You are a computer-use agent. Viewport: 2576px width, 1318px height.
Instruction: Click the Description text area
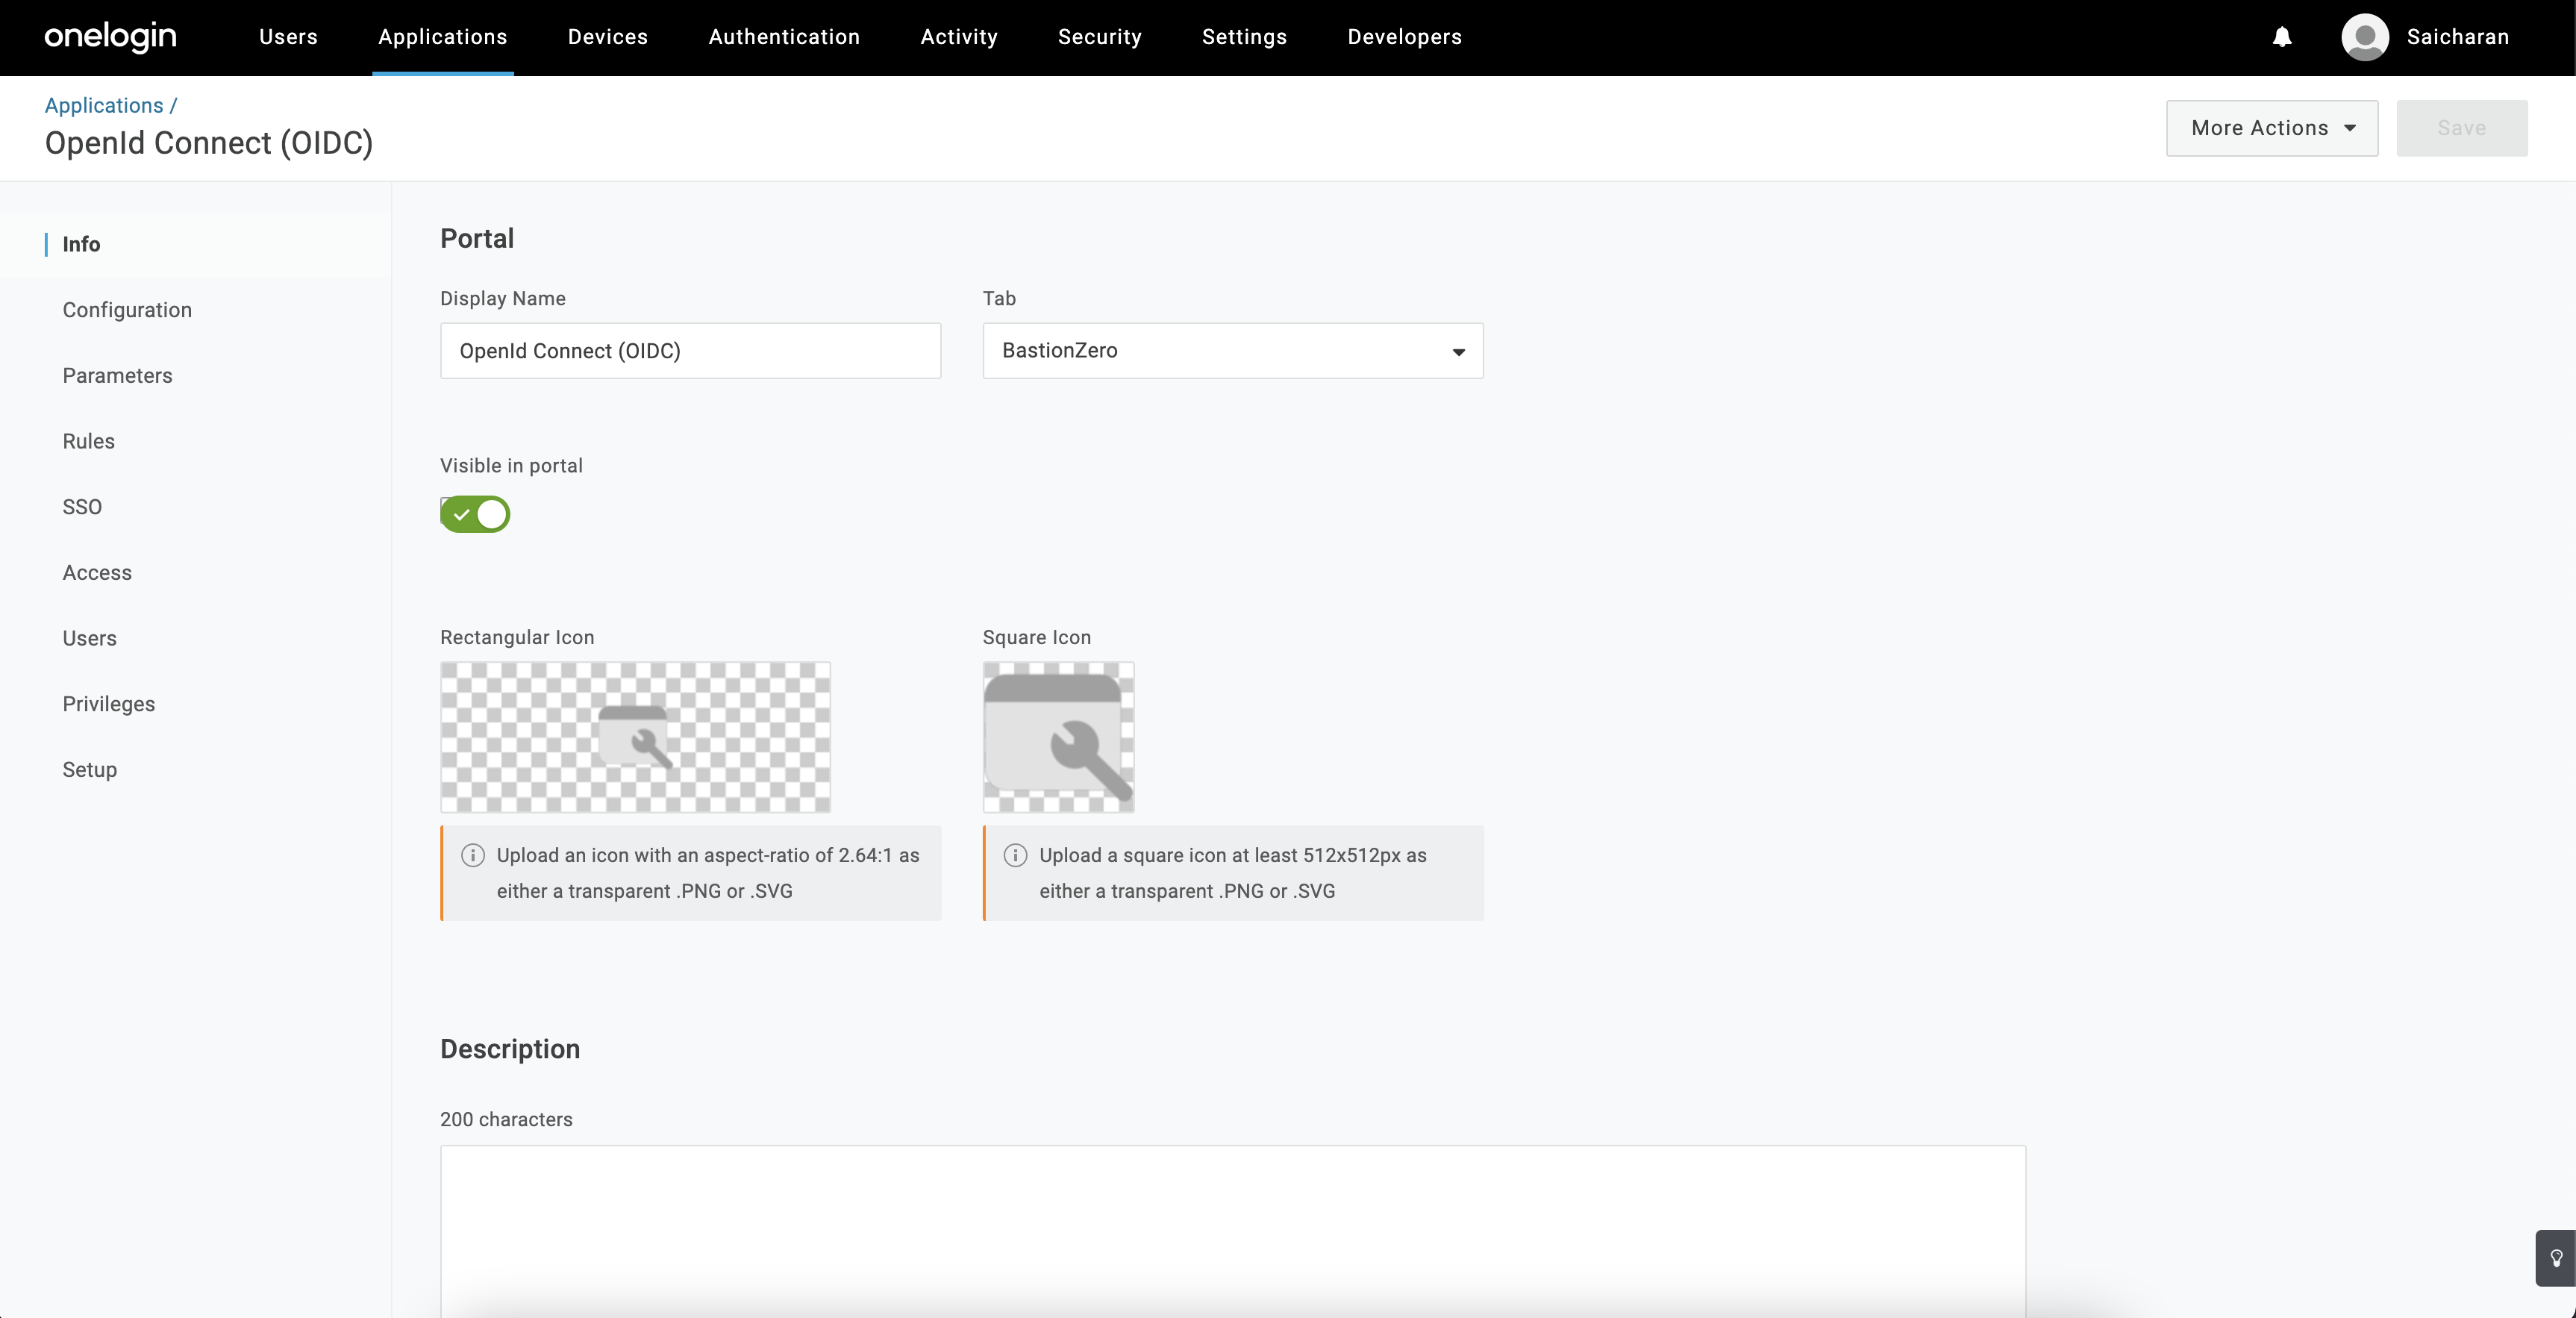click(x=1233, y=1231)
